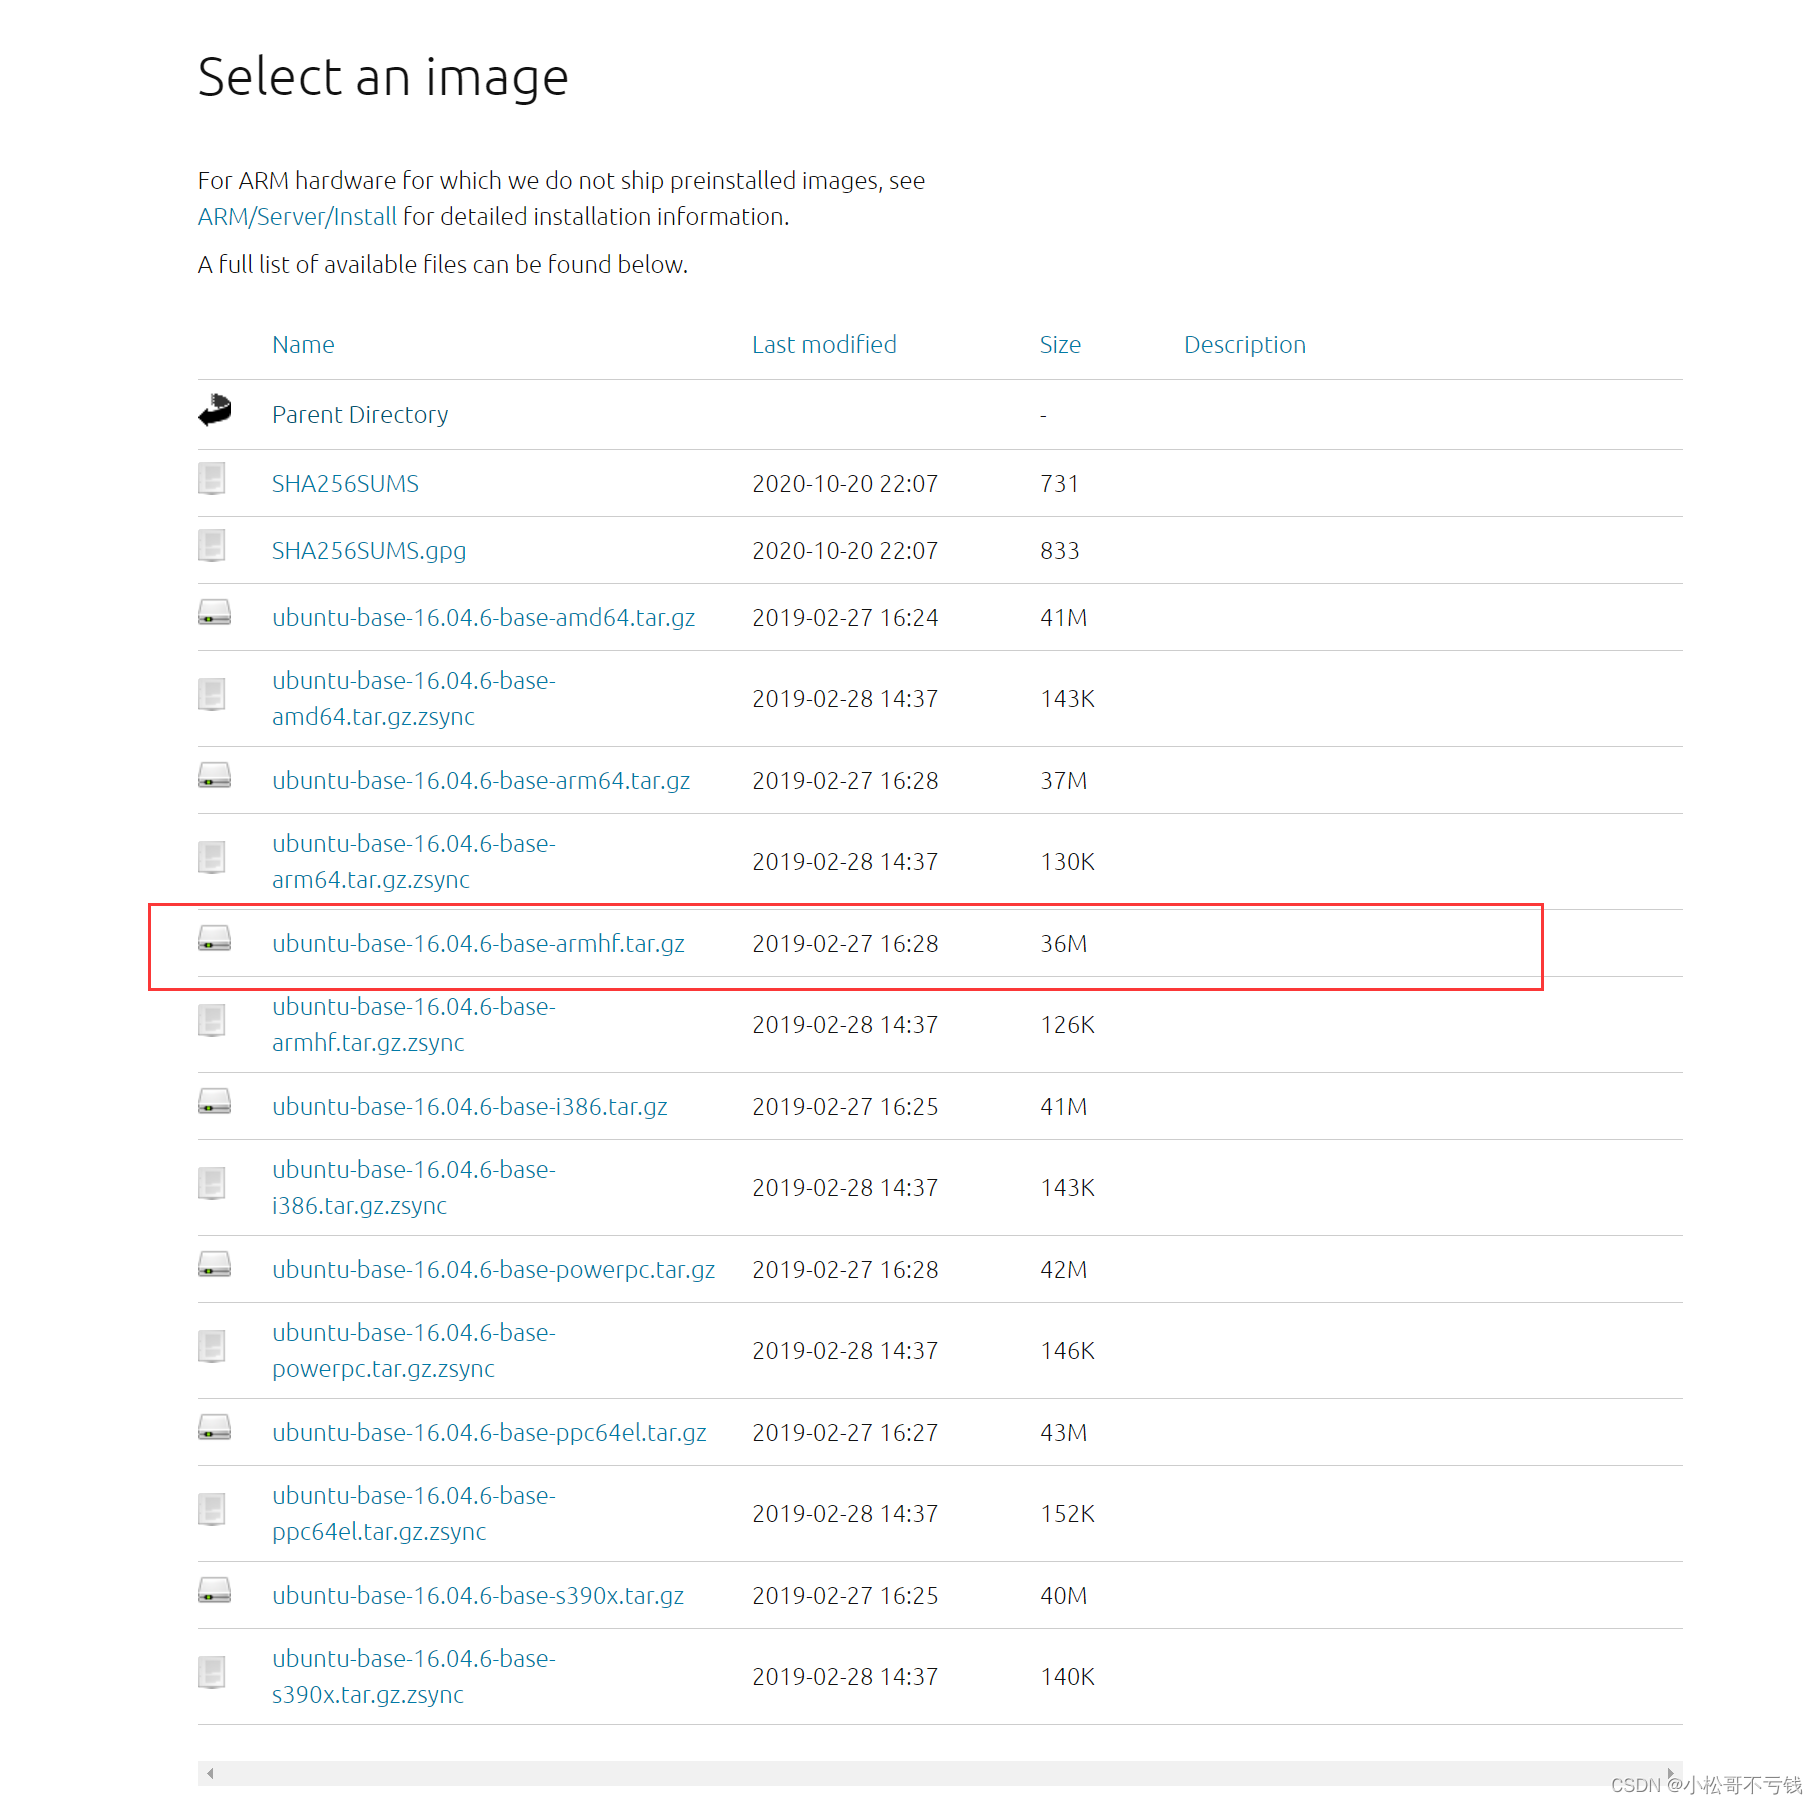Click the 'Select an image' heading
The height and width of the screenshot is (1804, 1818).
[x=383, y=78]
